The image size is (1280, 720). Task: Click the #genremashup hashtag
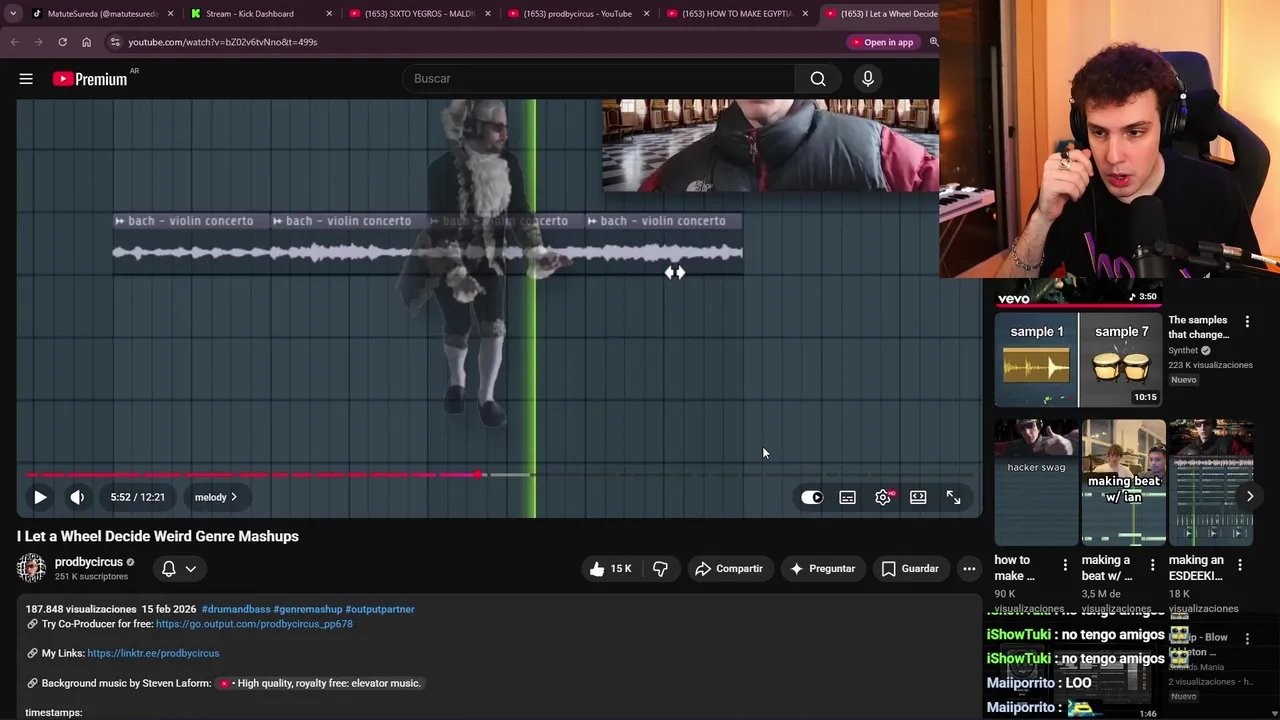pyautogui.click(x=308, y=609)
